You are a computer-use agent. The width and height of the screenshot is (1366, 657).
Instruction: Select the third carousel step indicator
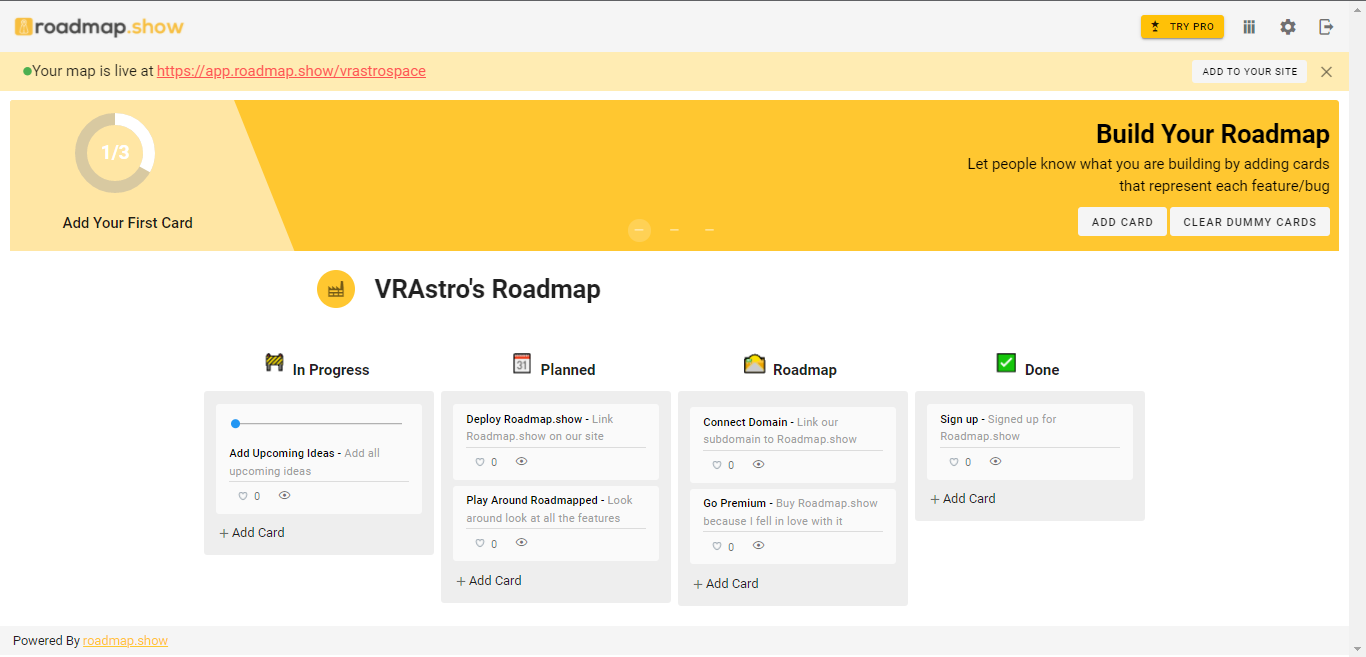coord(709,230)
